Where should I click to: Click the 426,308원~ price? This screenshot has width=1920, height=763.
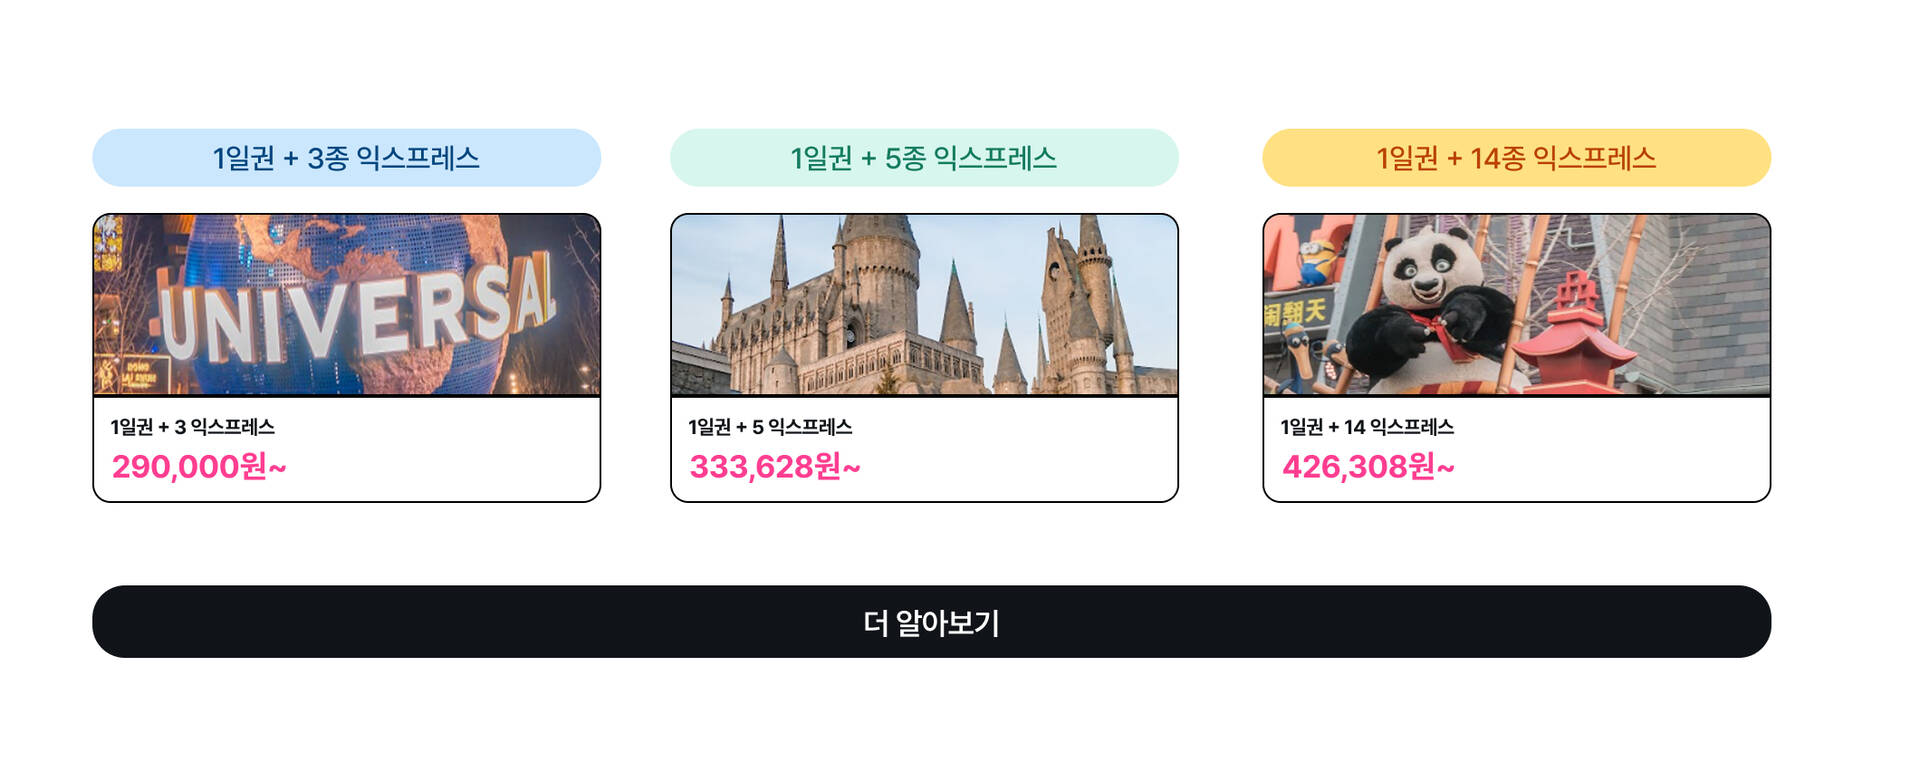[1368, 467]
